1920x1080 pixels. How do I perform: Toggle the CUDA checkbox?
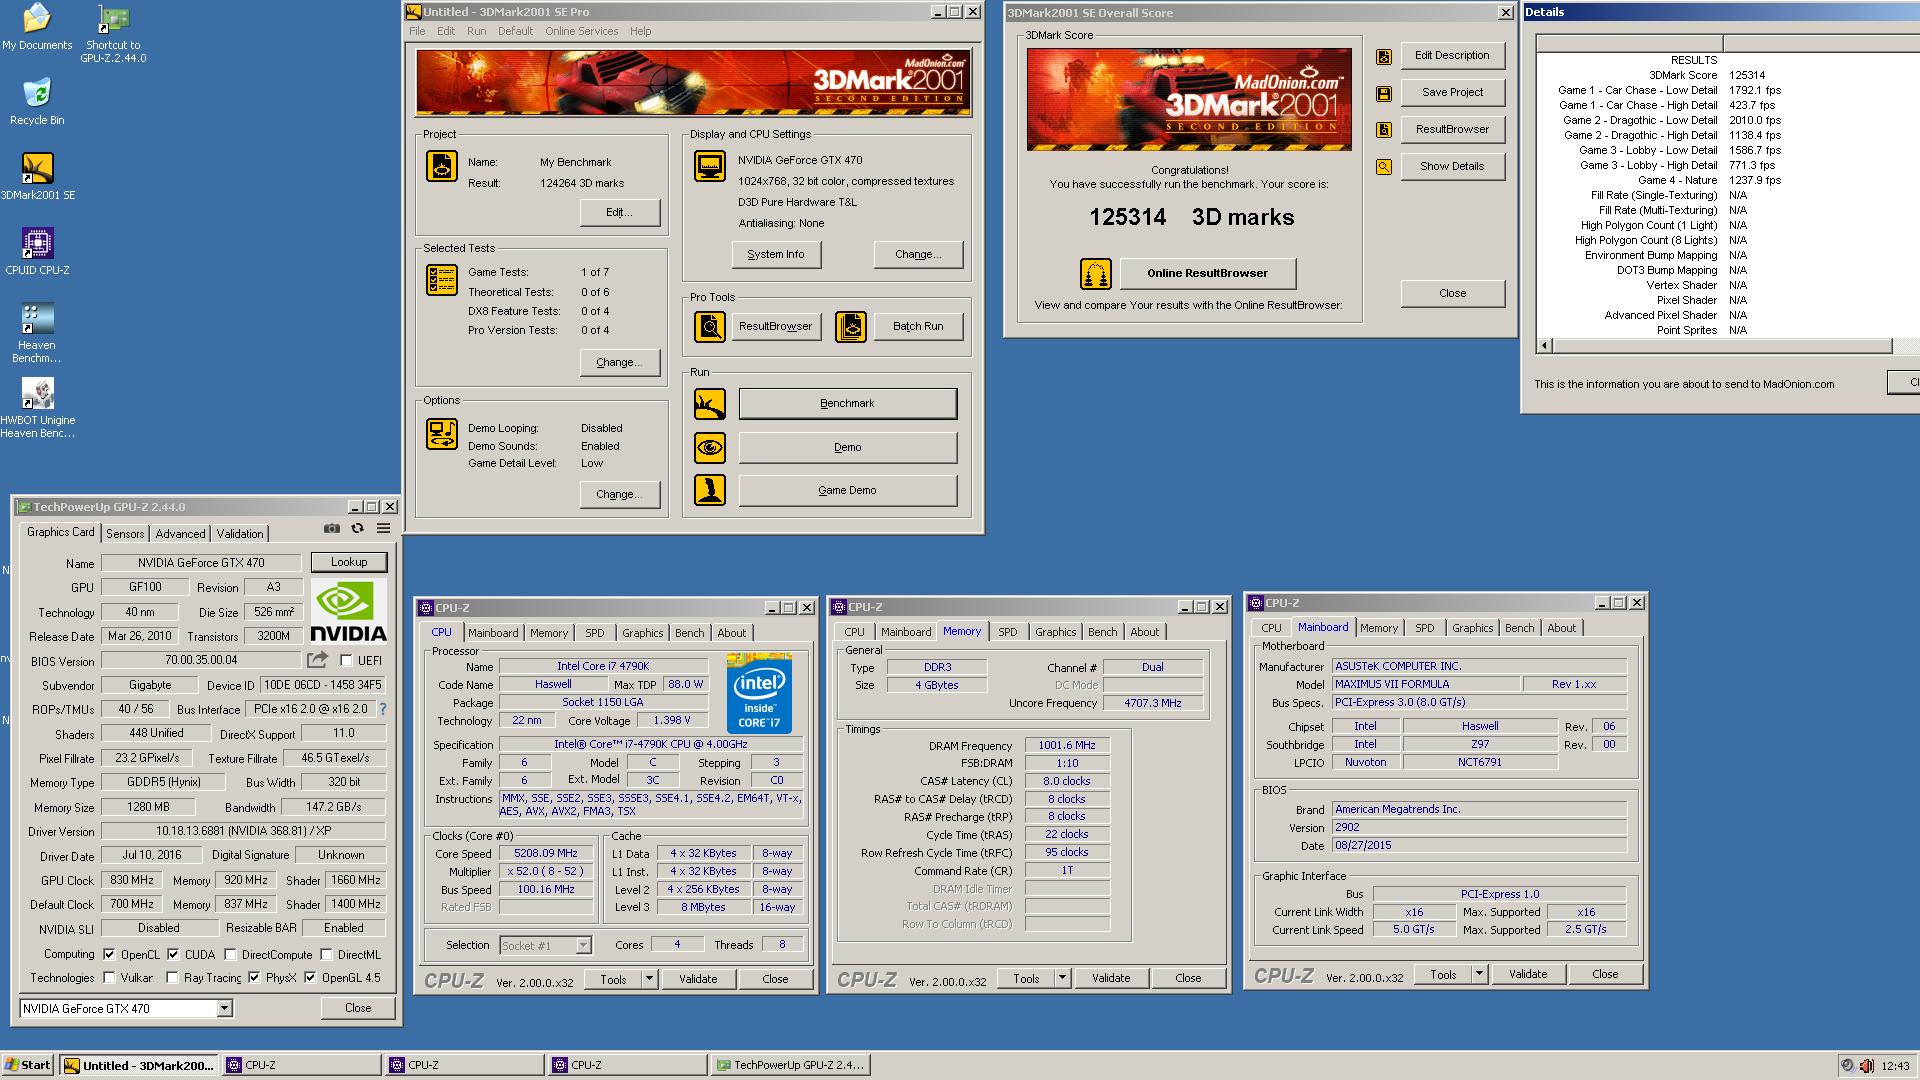pyautogui.click(x=173, y=954)
